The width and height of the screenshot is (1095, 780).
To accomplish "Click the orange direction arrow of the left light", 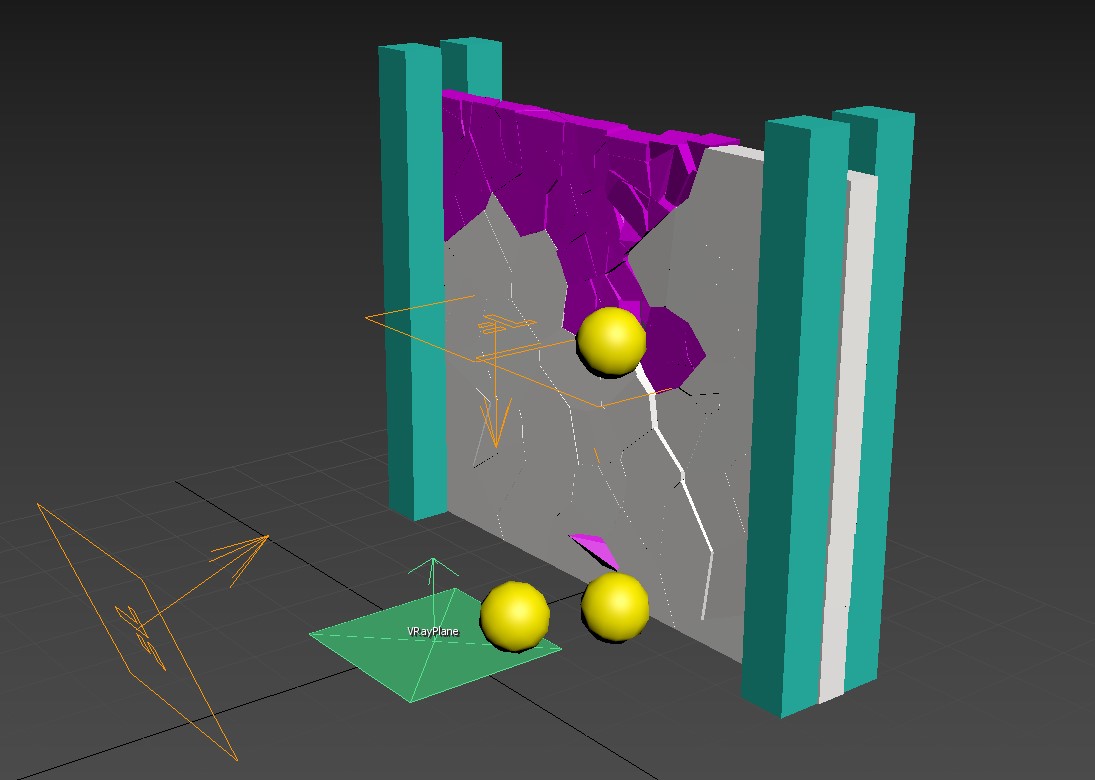I will click(x=240, y=555).
